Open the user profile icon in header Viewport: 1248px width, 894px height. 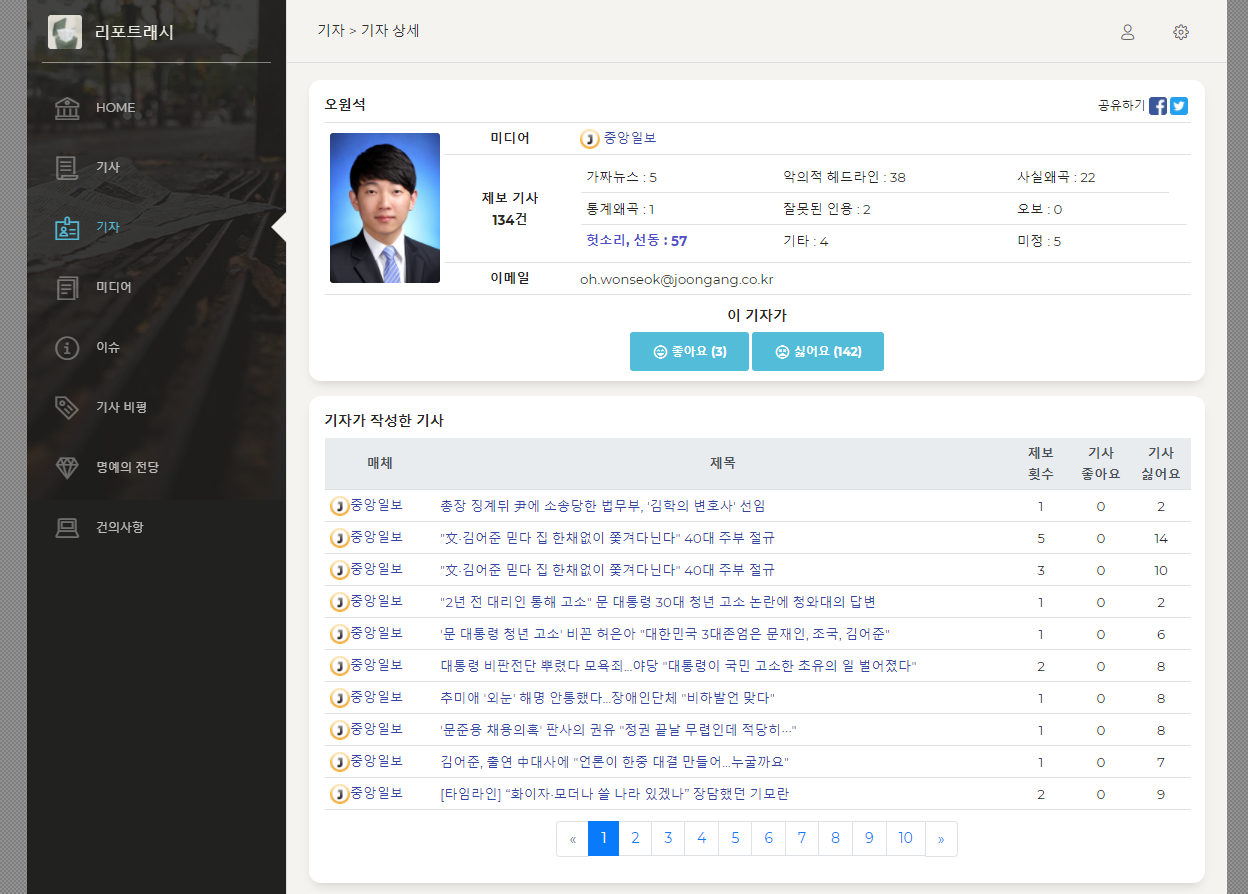tap(1127, 32)
